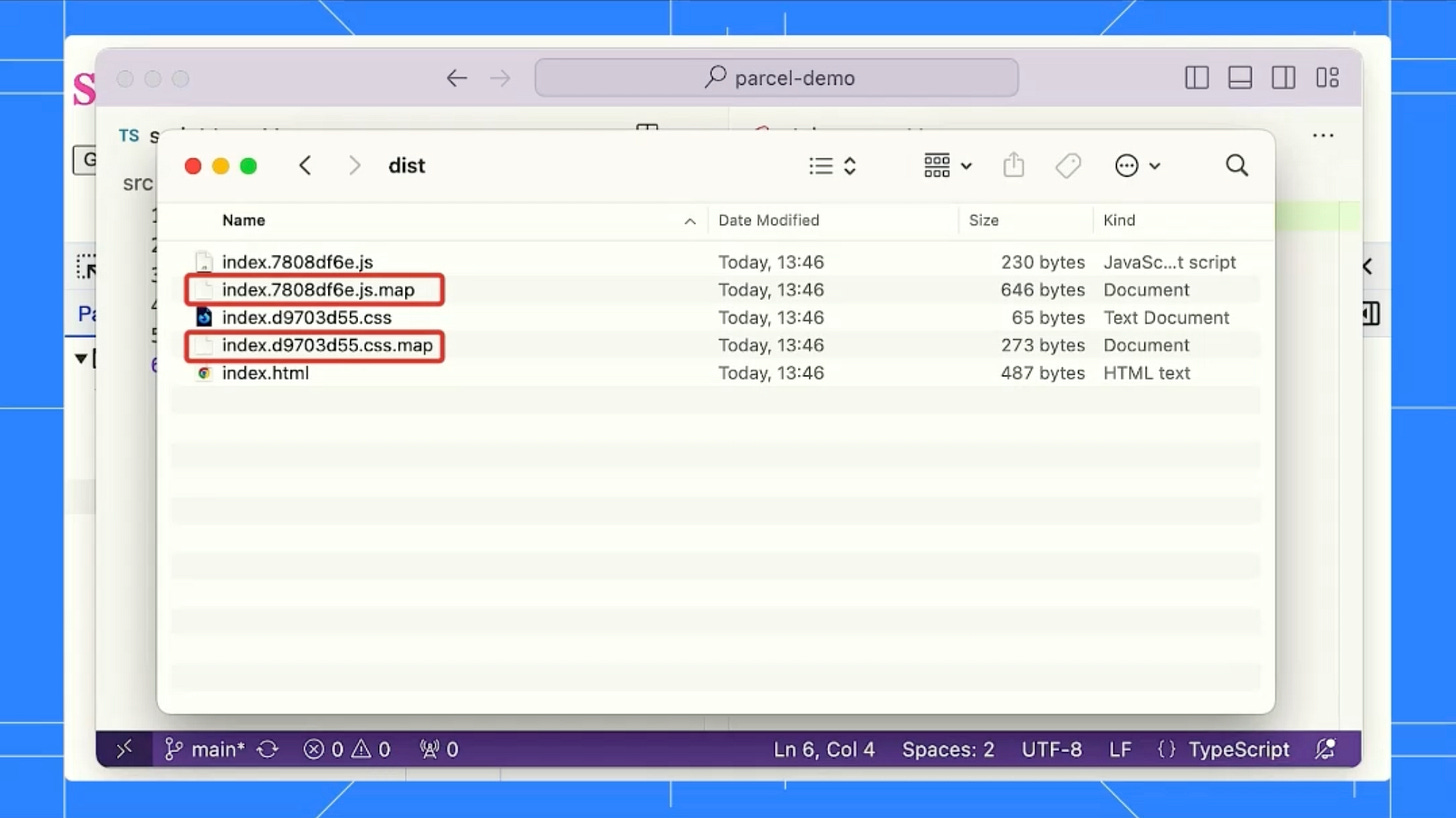Click the 646 bytes size cell
The width and height of the screenshot is (1456, 818).
pyautogui.click(x=1042, y=290)
